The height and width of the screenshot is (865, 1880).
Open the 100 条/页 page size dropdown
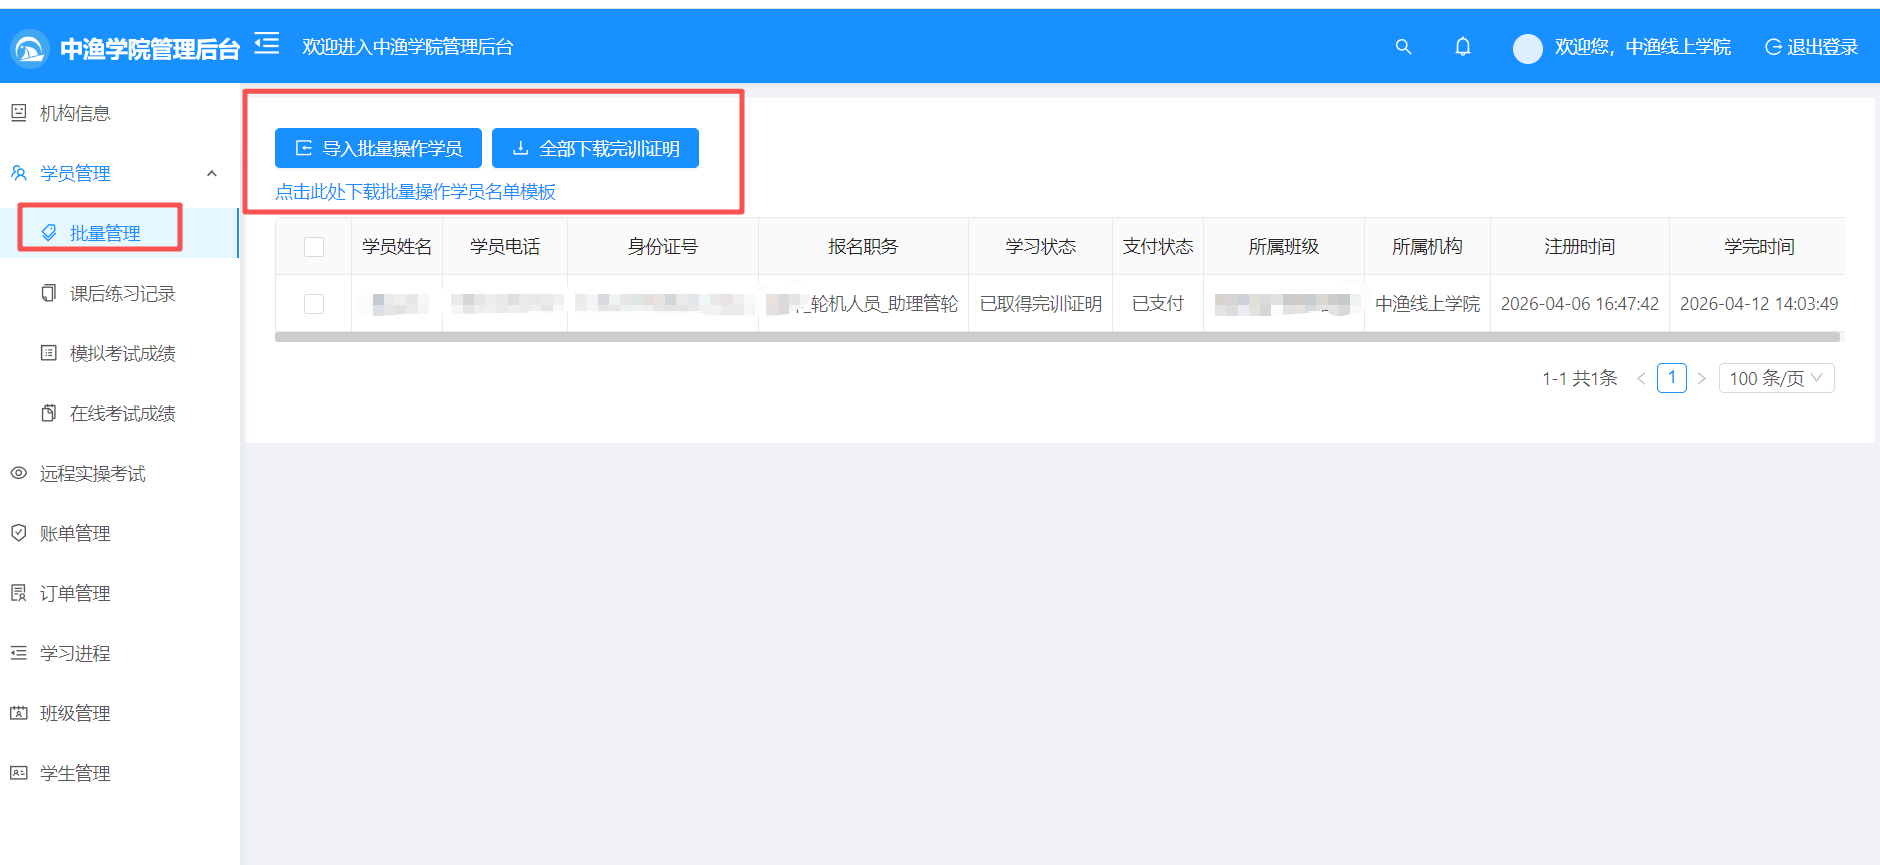(x=1776, y=378)
